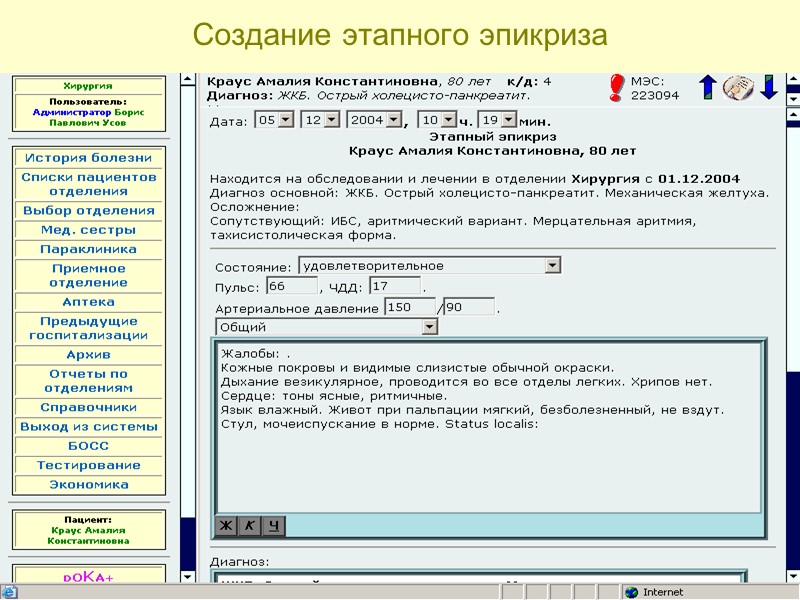Click the main frame scrollbar up arrow

(793, 113)
